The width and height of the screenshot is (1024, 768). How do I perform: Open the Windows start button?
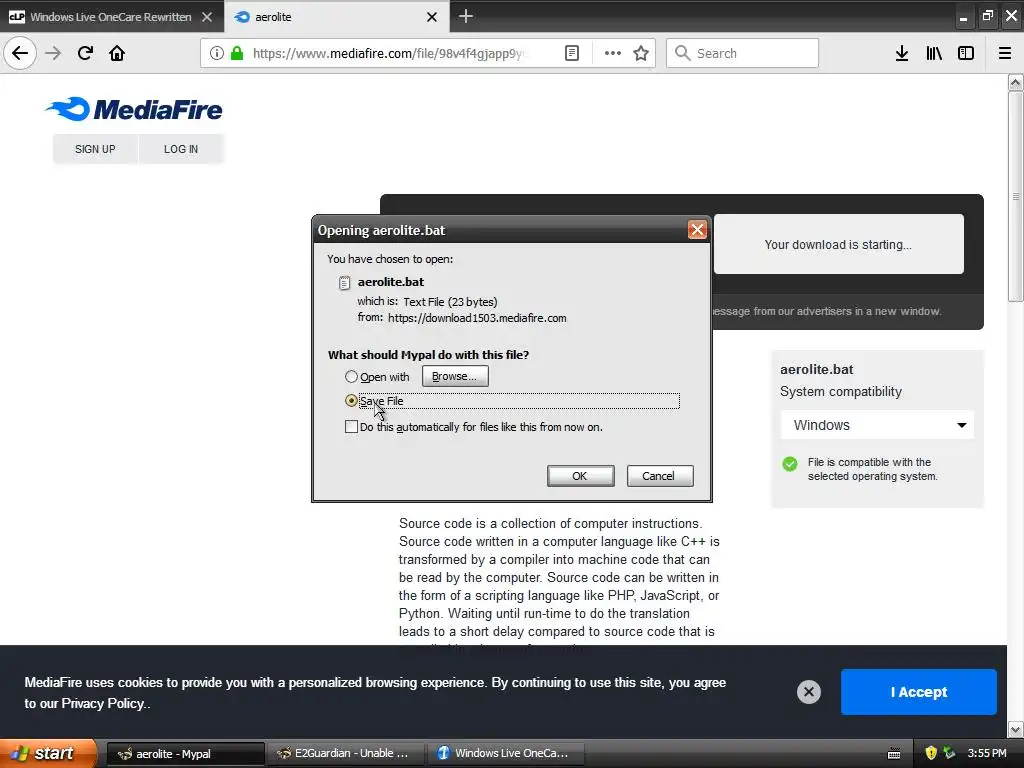[x=48, y=753]
